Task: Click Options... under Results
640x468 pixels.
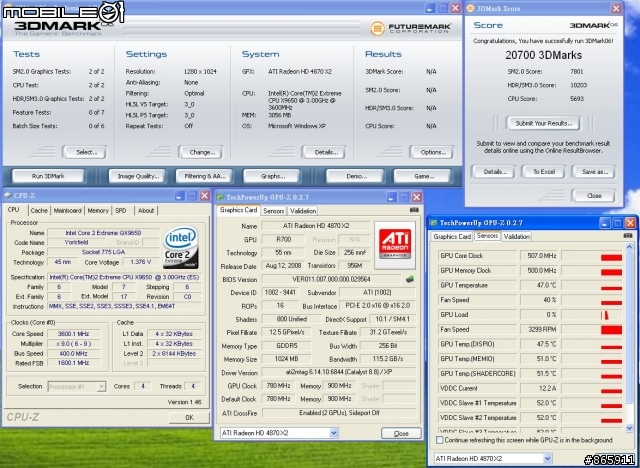Action: 433,153
